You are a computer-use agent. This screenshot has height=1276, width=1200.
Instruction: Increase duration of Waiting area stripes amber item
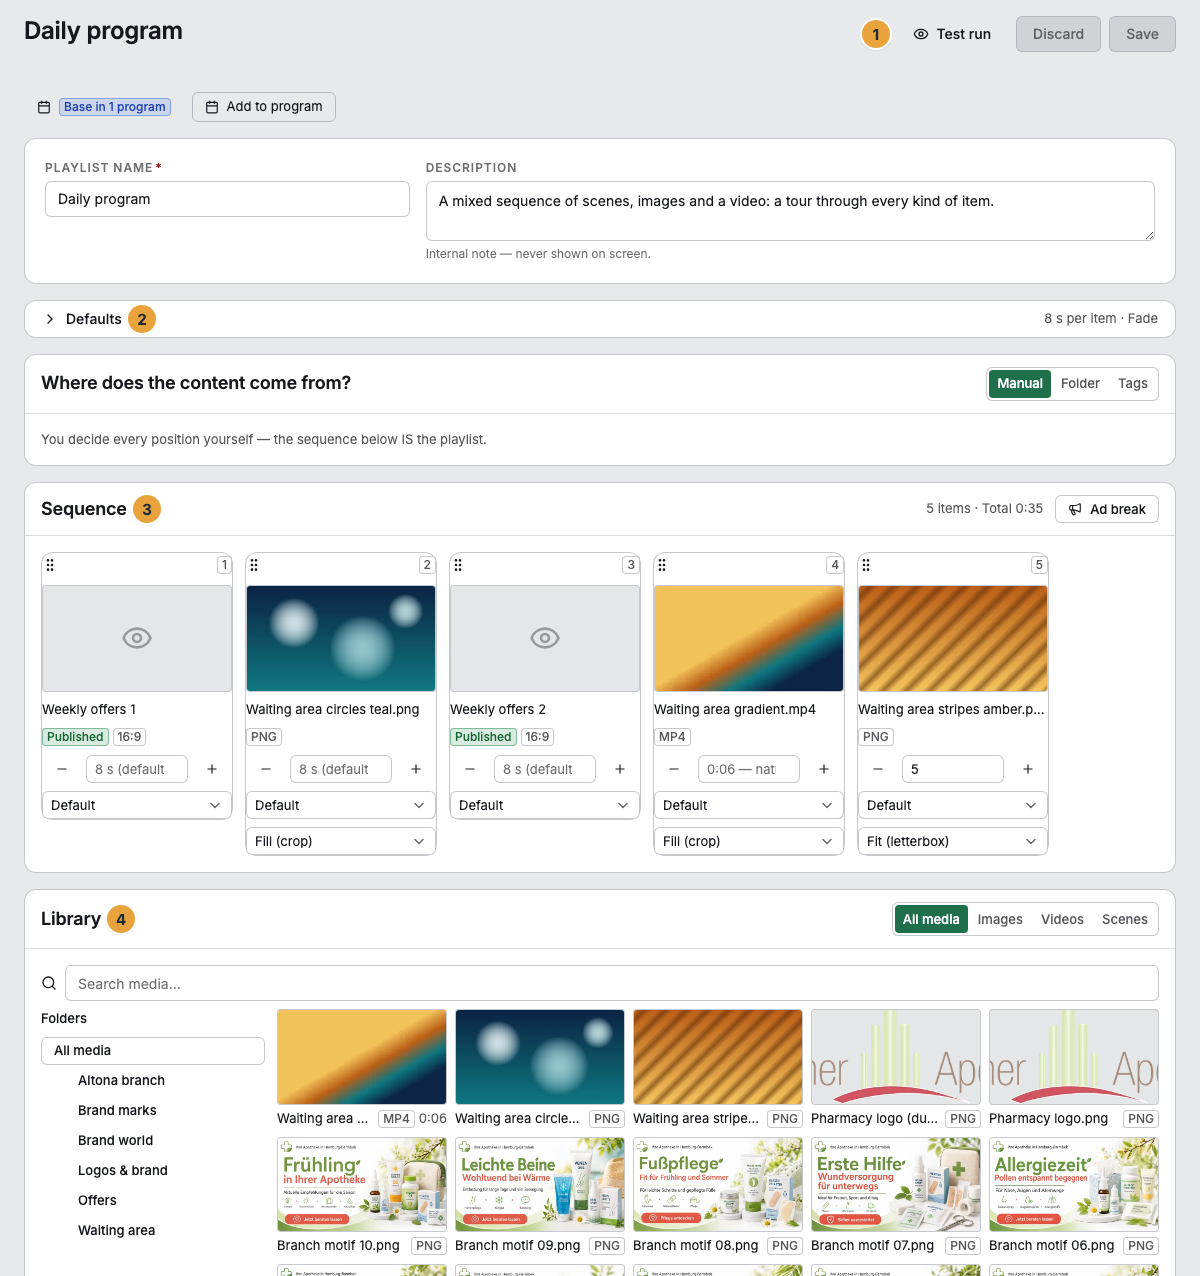click(x=1028, y=769)
